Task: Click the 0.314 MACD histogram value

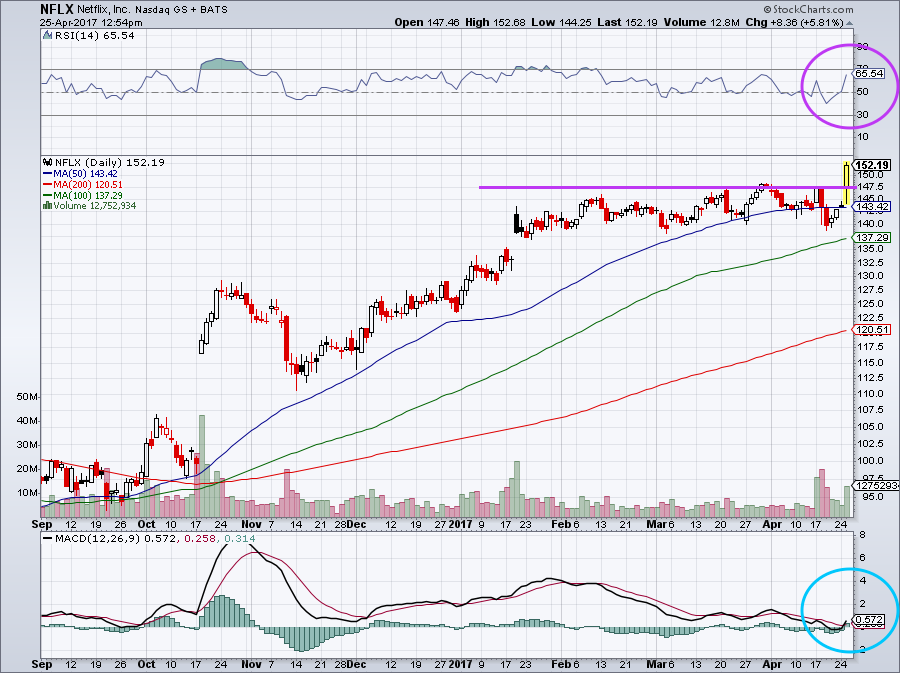Action: point(239,539)
